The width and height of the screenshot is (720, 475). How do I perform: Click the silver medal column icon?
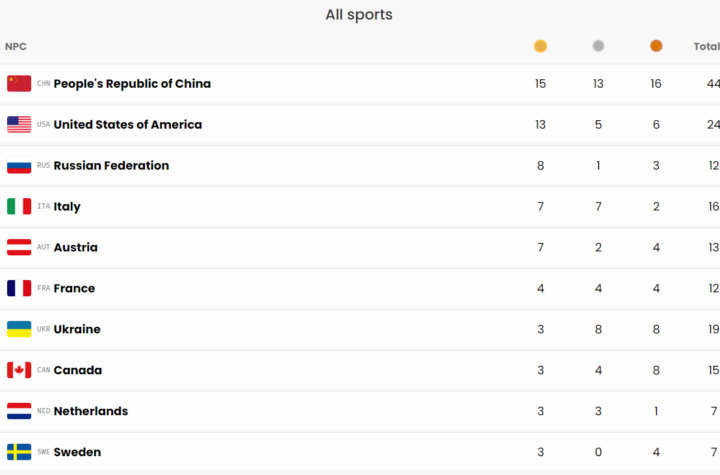coord(598,46)
